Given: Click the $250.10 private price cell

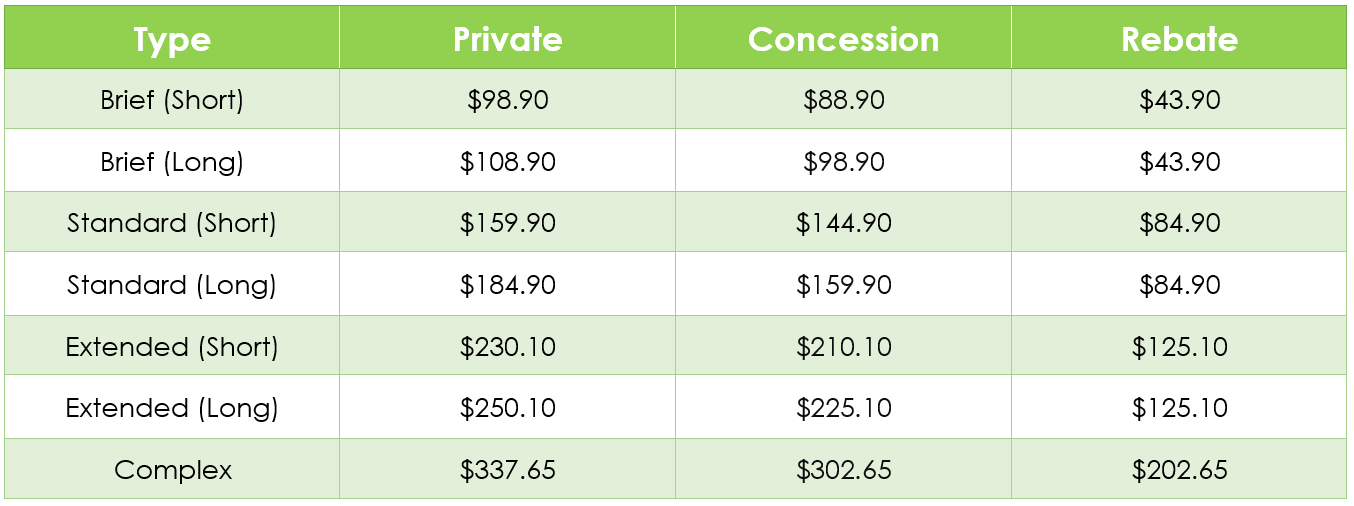Looking at the screenshot, I should click(508, 408).
